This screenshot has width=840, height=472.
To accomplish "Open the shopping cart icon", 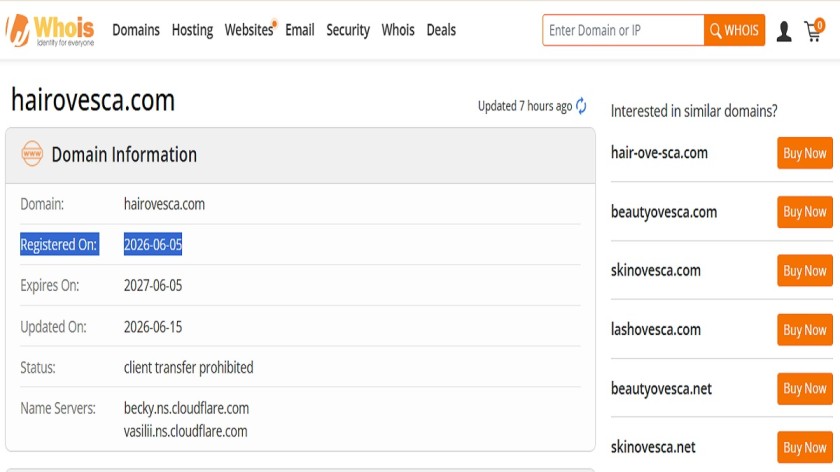I will (x=814, y=31).
